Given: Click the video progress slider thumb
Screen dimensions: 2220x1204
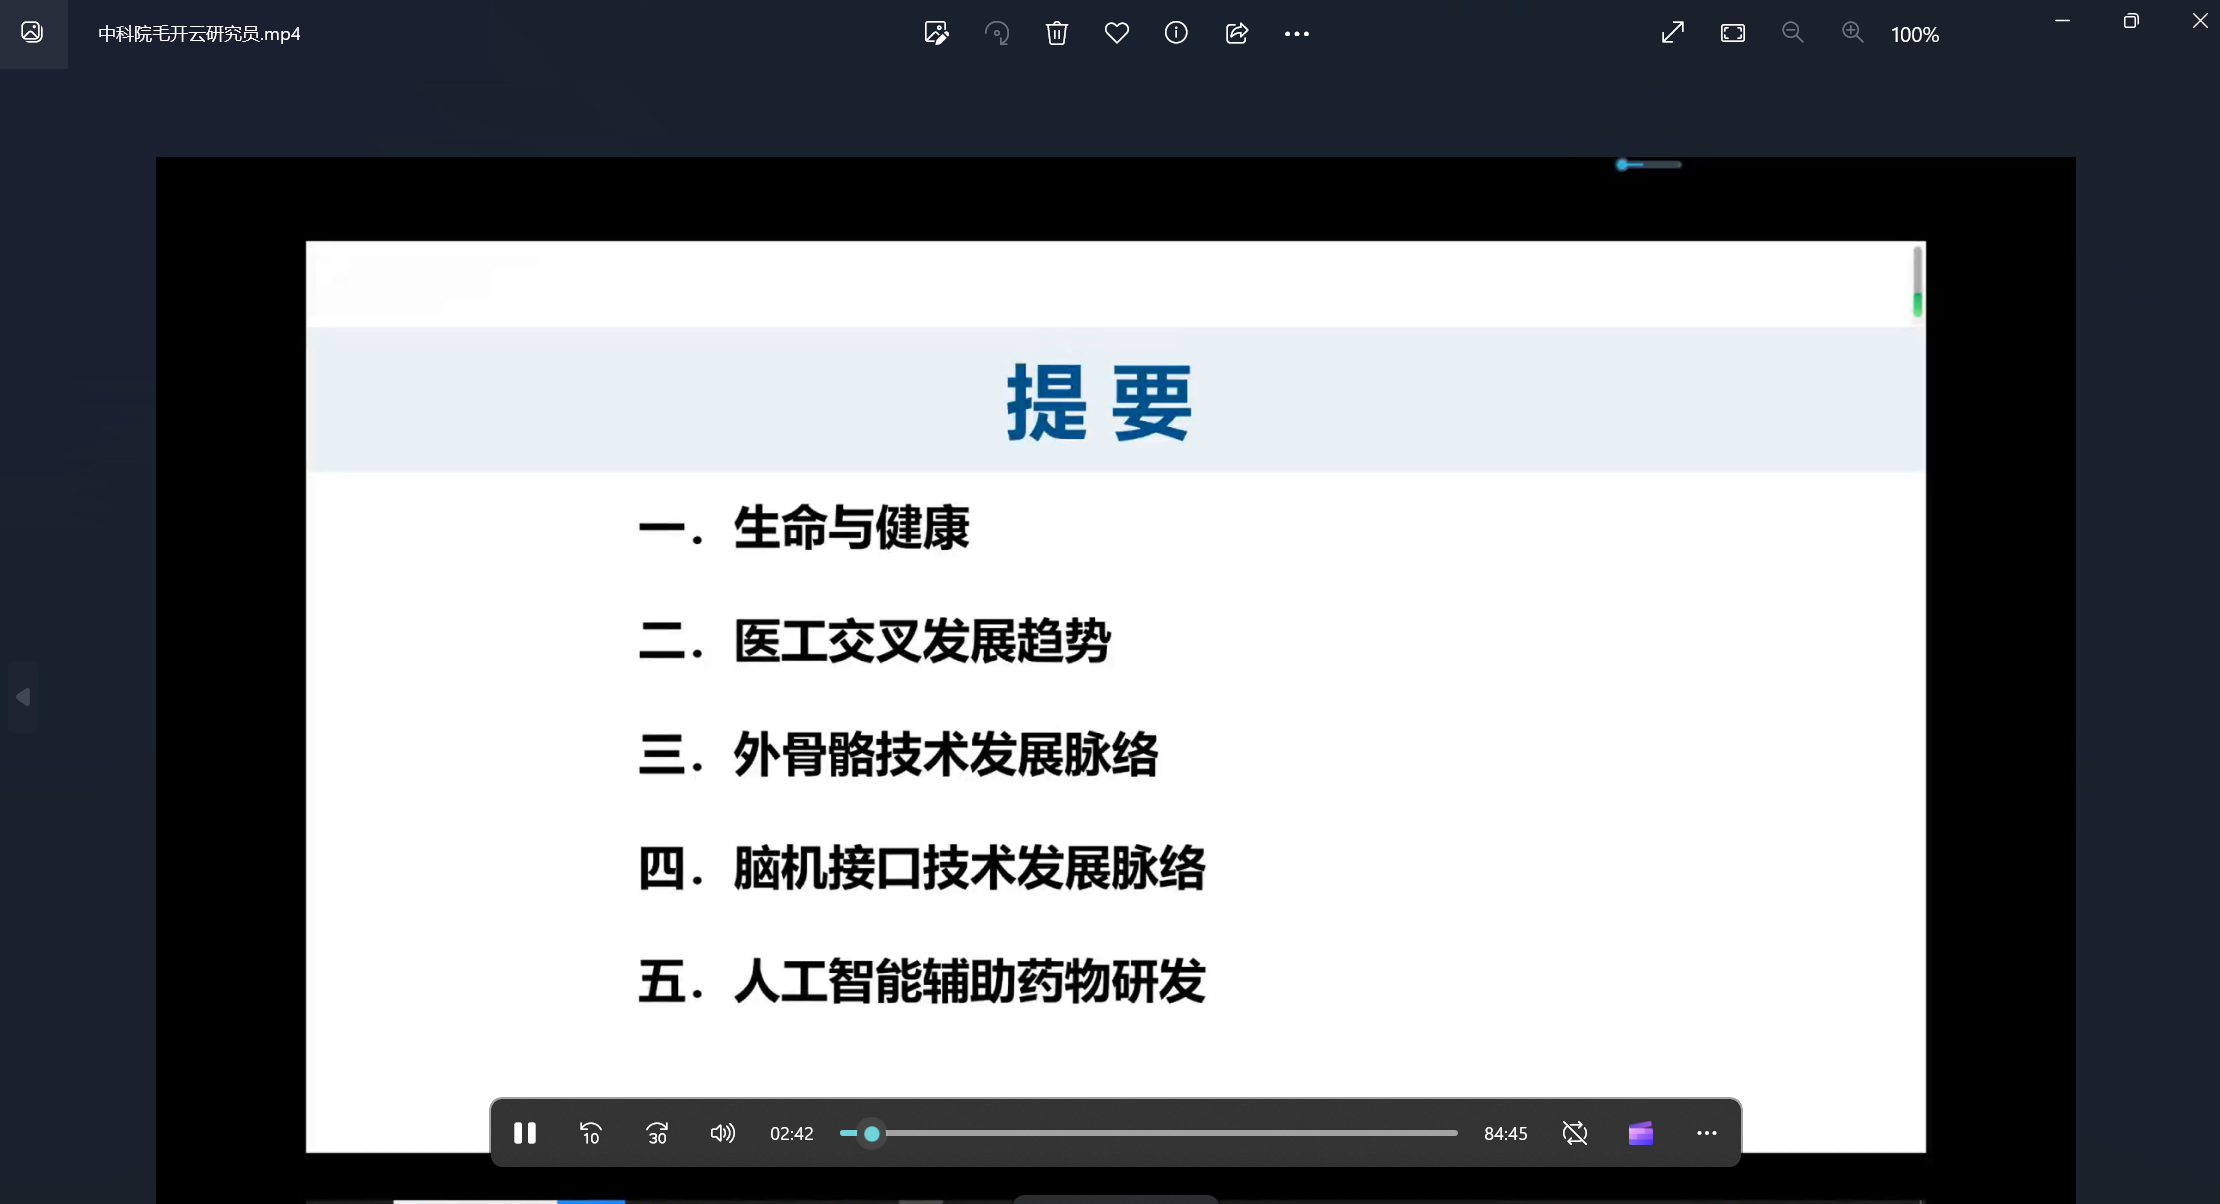Looking at the screenshot, I should click(x=872, y=1133).
